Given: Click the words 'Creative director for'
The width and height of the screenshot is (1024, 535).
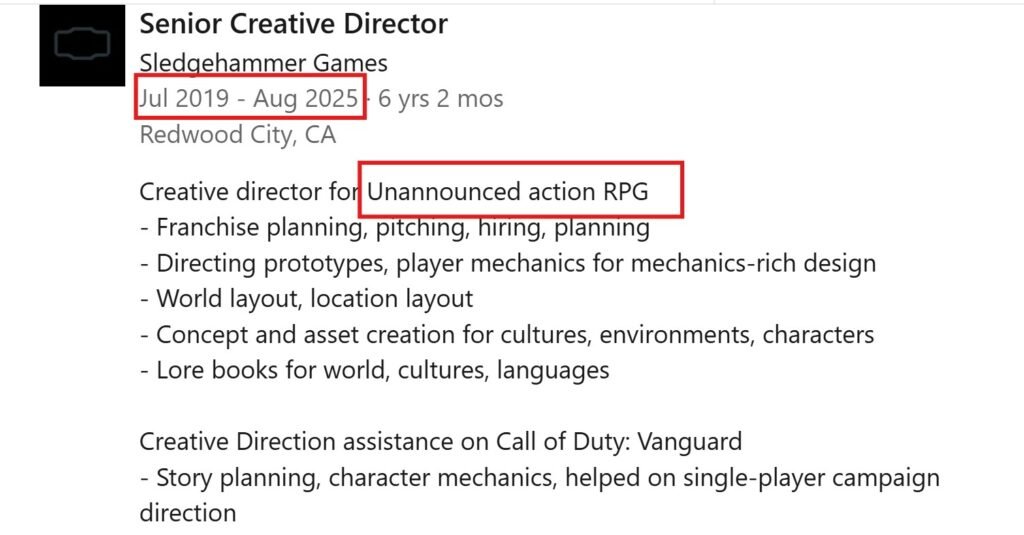Looking at the screenshot, I should pos(250,191).
